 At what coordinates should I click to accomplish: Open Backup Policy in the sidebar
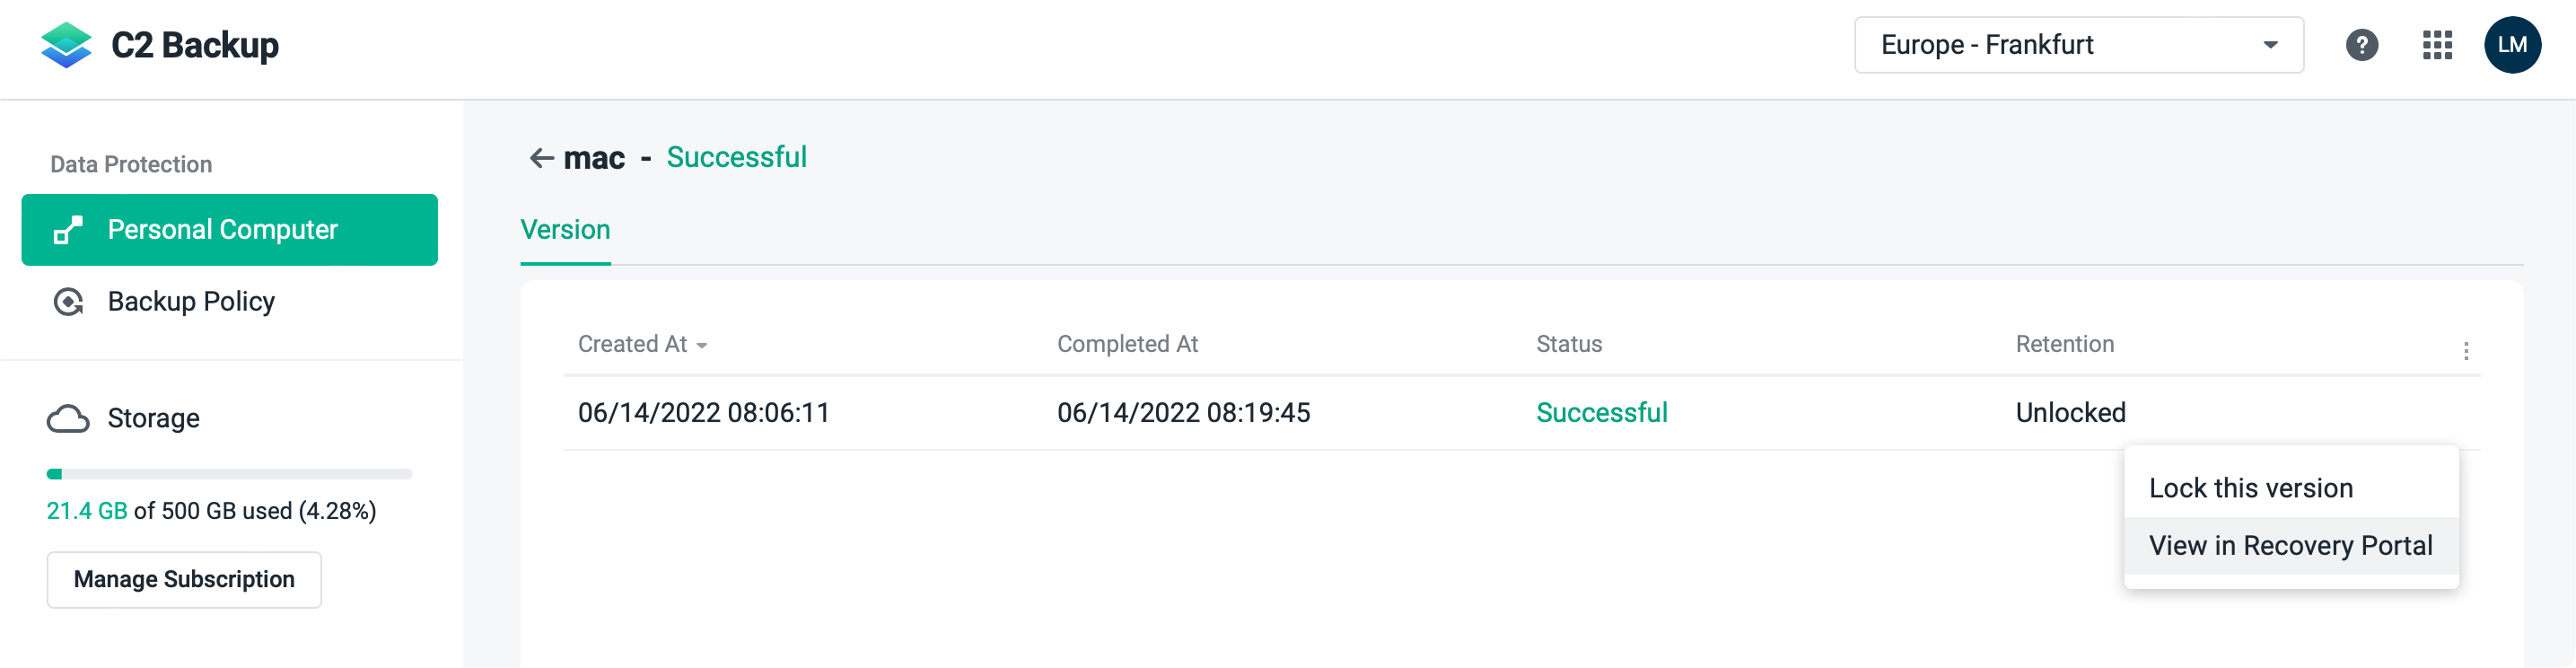[191, 302]
